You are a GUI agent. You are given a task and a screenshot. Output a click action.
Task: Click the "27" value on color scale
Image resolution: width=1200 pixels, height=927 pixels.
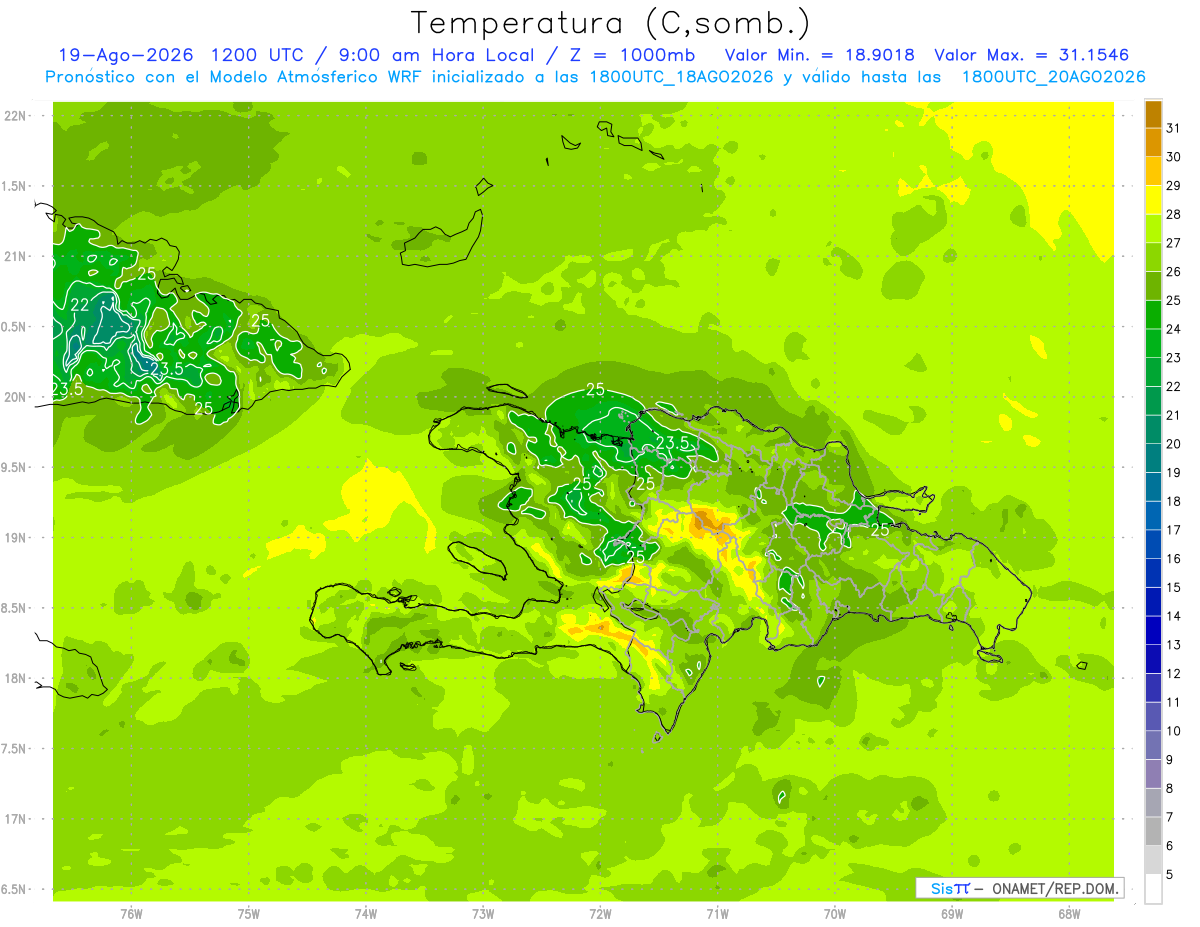tap(1174, 242)
